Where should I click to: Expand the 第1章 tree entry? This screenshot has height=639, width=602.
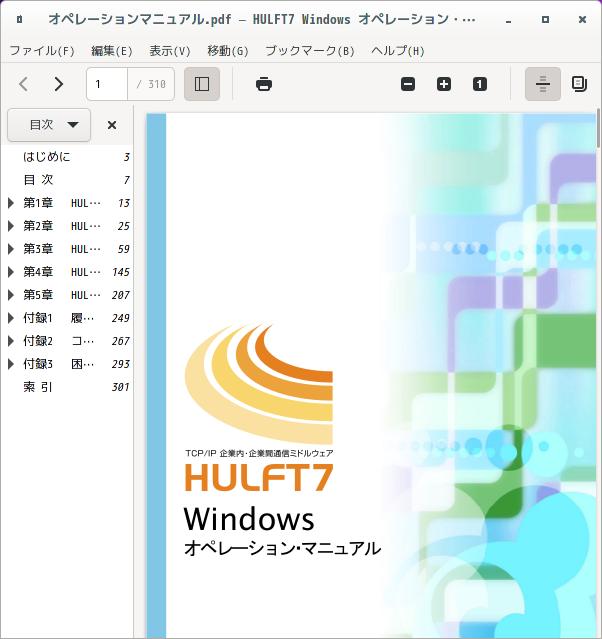pyautogui.click(x=11, y=203)
